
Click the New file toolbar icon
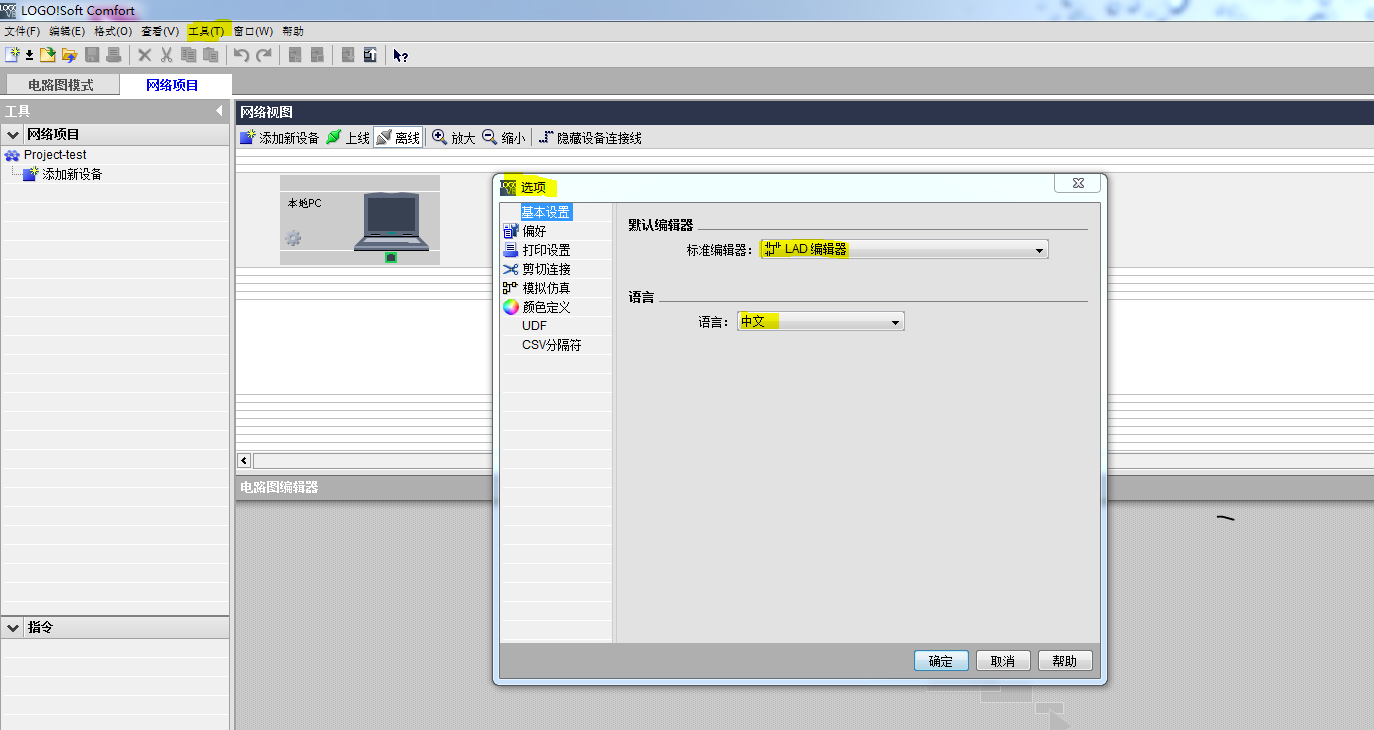point(12,55)
